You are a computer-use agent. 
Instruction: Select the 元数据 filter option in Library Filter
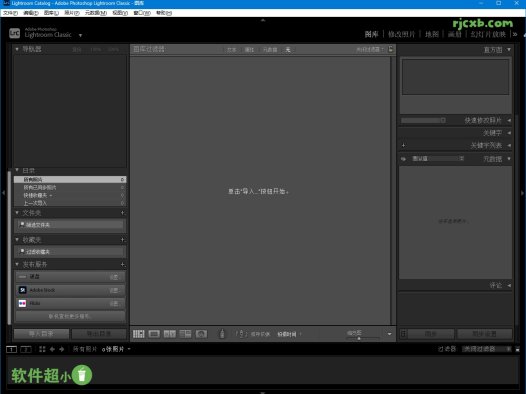(270, 50)
